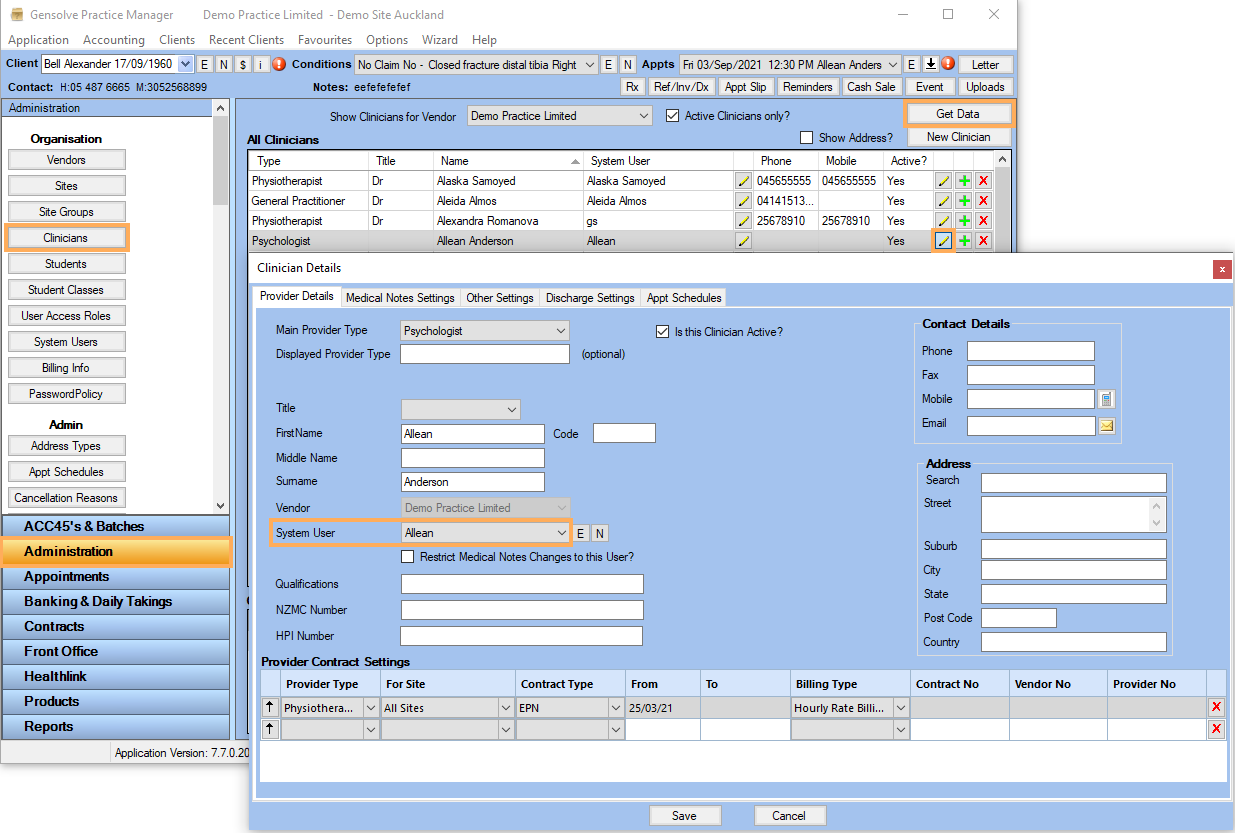Check Restrict Medical Notes Changes to this User
1235x833 pixels.
pos(408,557)
